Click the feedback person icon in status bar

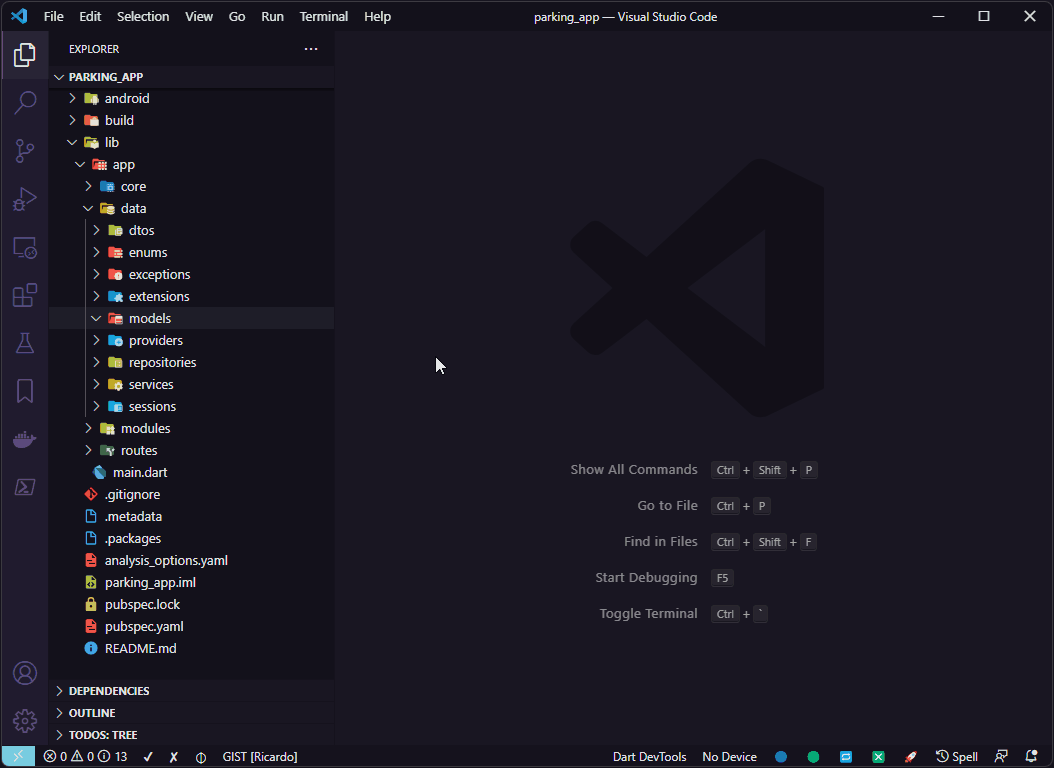[1001, 757]
